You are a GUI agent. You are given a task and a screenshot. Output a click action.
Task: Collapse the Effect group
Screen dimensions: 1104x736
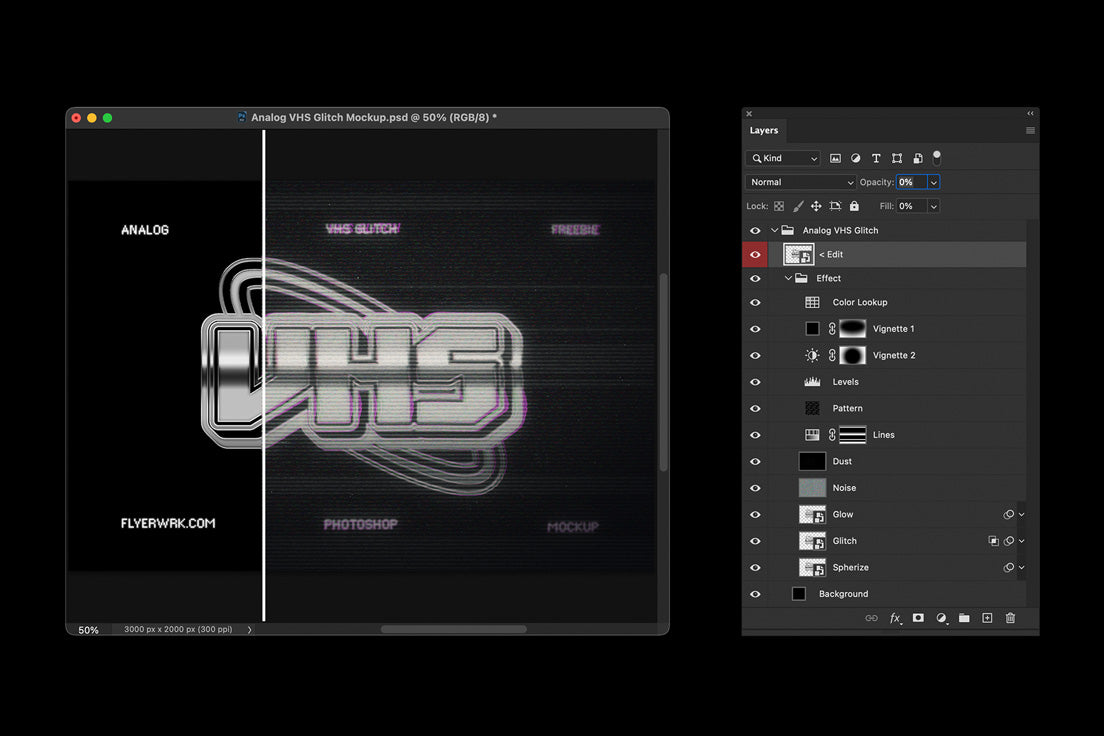click(x=788, y=278)
